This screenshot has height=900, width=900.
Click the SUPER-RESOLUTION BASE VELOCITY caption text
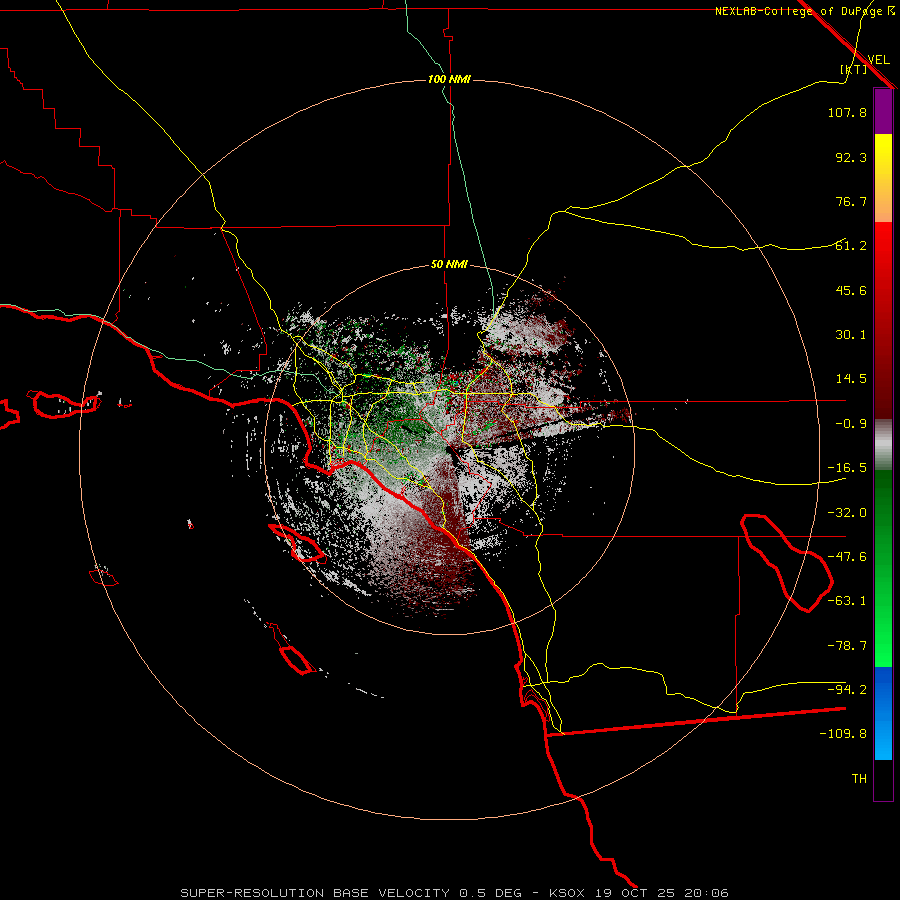315,893
